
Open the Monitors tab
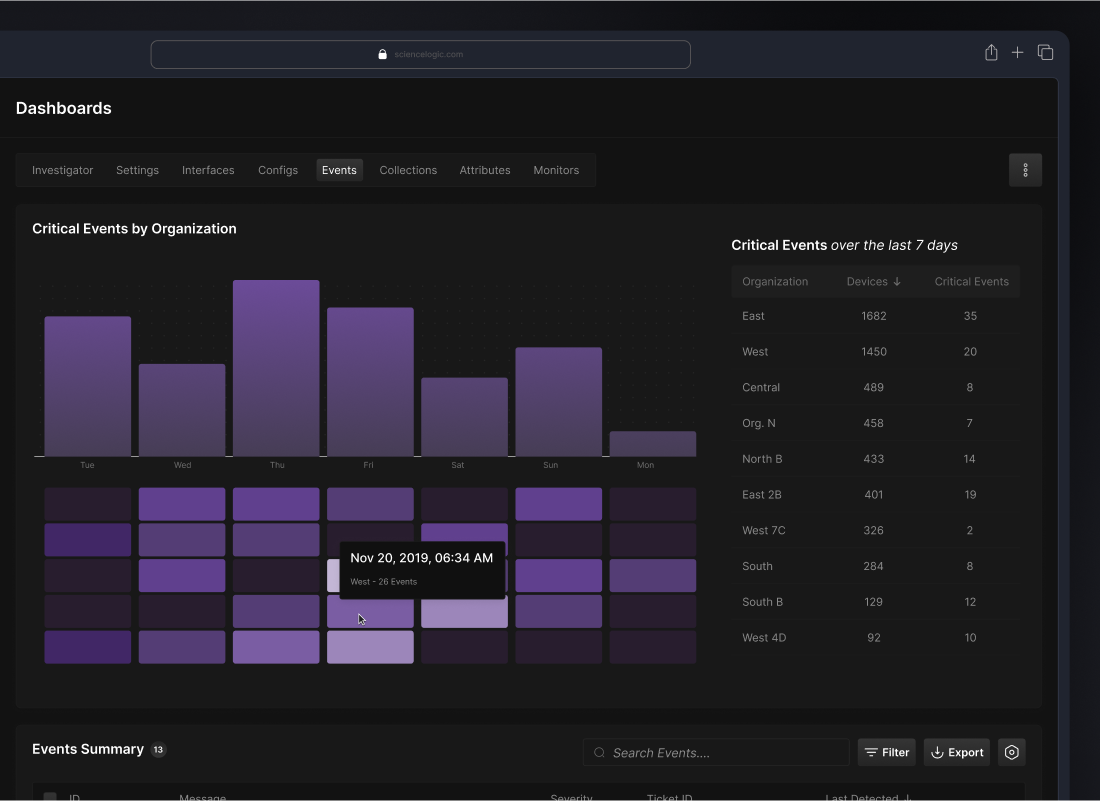556,170
